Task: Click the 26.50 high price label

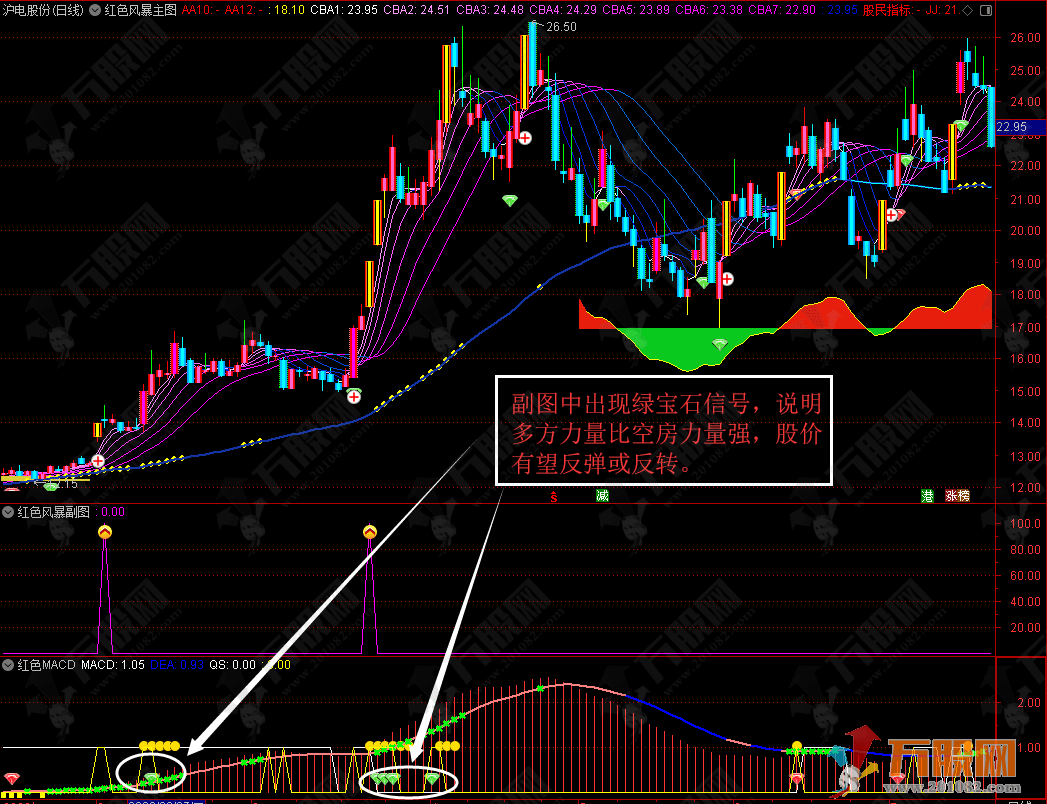Action: (561, 27)
